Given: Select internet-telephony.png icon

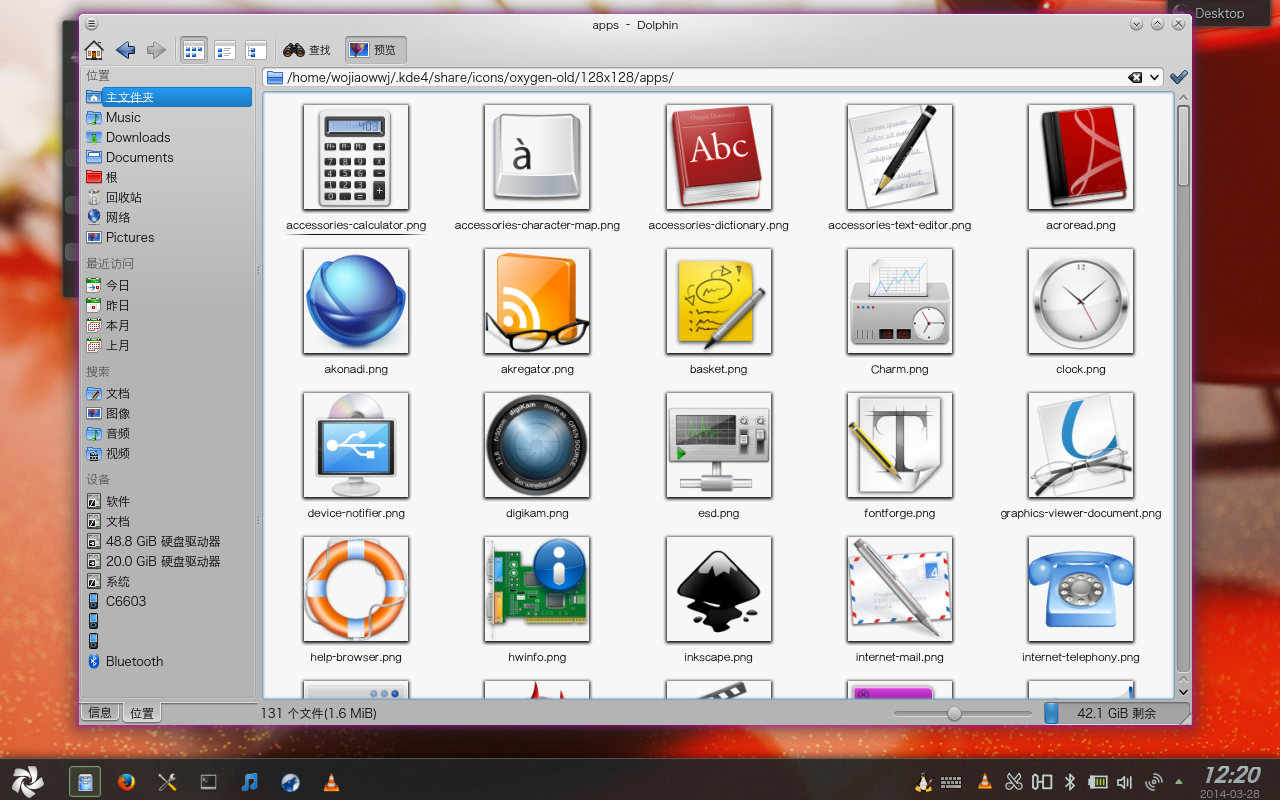Looking at the screenshot, I should click(1081, 589).
